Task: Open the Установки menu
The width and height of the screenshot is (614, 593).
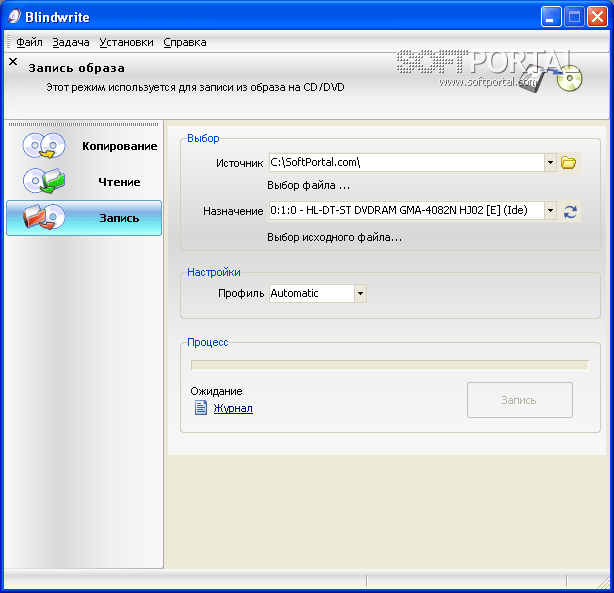Action: pos(127,42)
